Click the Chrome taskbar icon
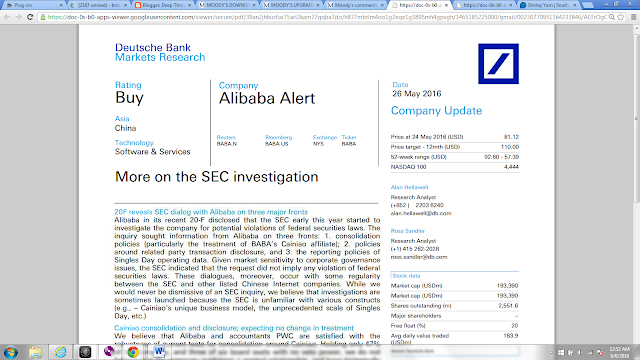Screen dimensions: 640x360 tap(133, 352)
